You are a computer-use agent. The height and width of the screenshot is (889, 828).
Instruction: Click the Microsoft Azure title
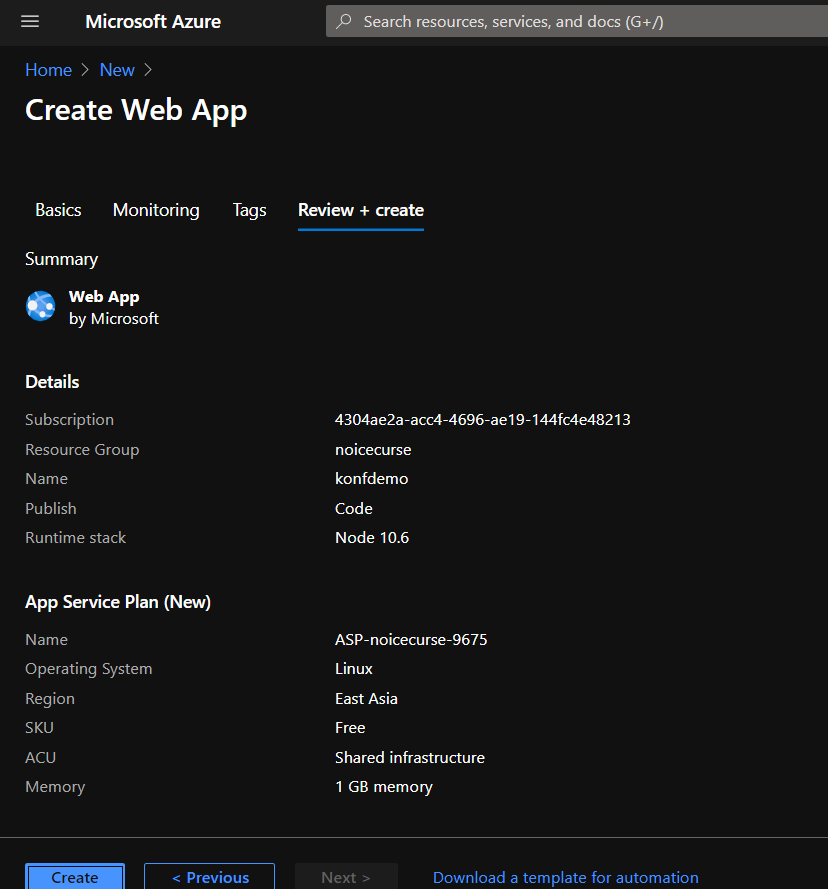point(153,22)
